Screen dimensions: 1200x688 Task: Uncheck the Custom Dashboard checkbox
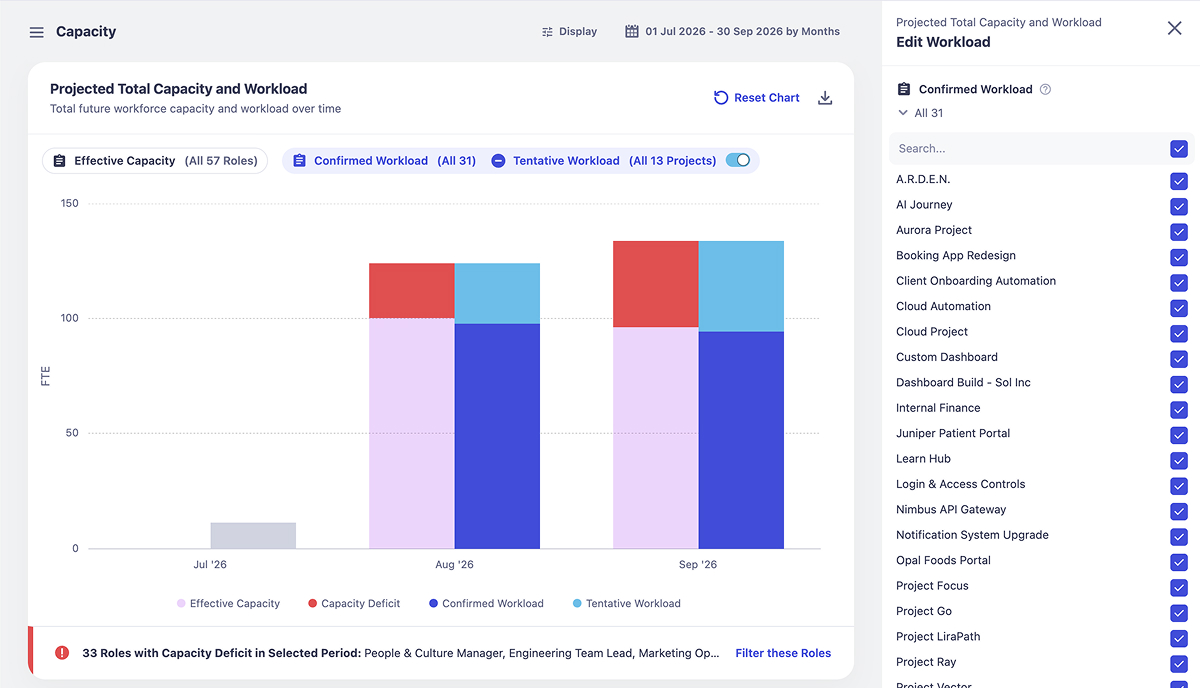1179,359
